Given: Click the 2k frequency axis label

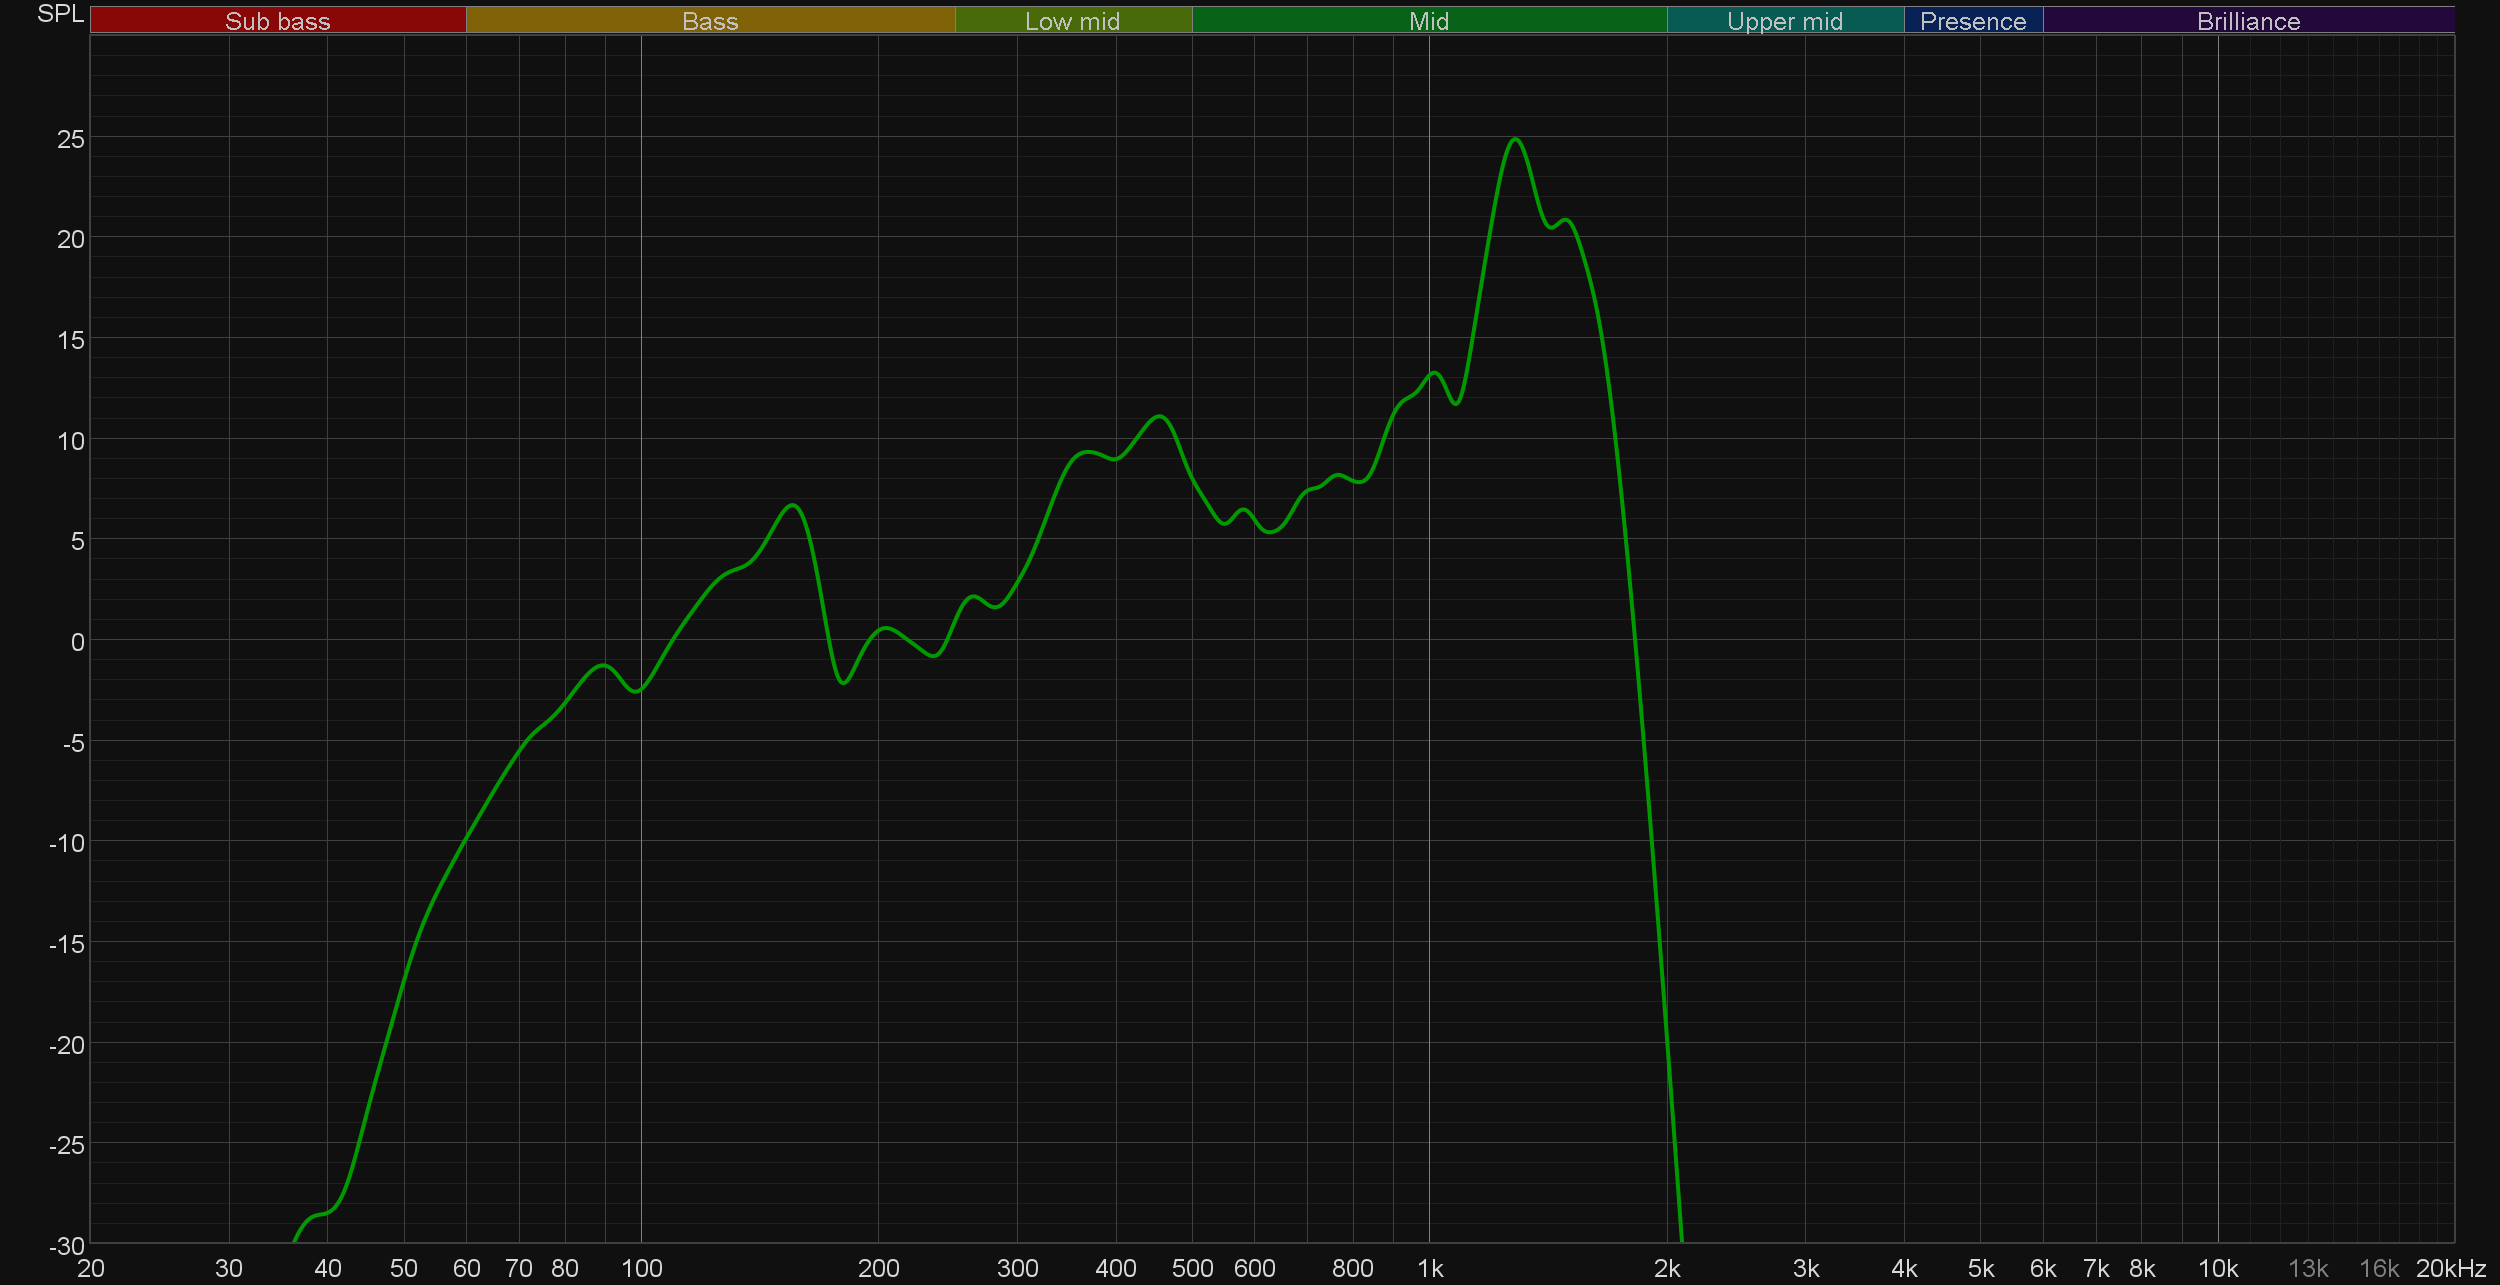Looking at the screenshot, I should [1667, 1269].
